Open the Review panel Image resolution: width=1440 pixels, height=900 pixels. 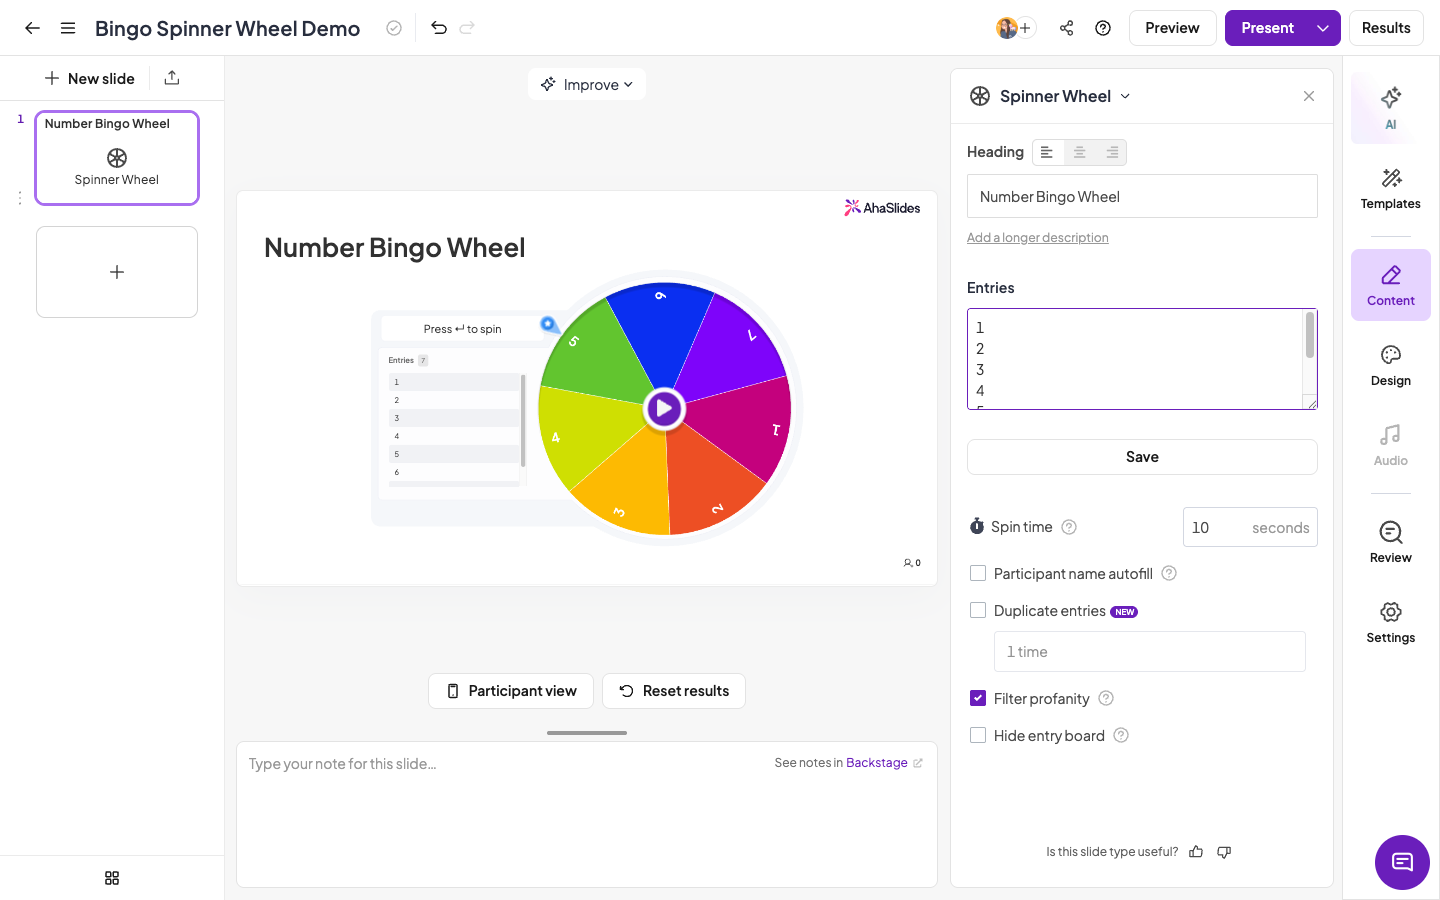[1390, 543]
